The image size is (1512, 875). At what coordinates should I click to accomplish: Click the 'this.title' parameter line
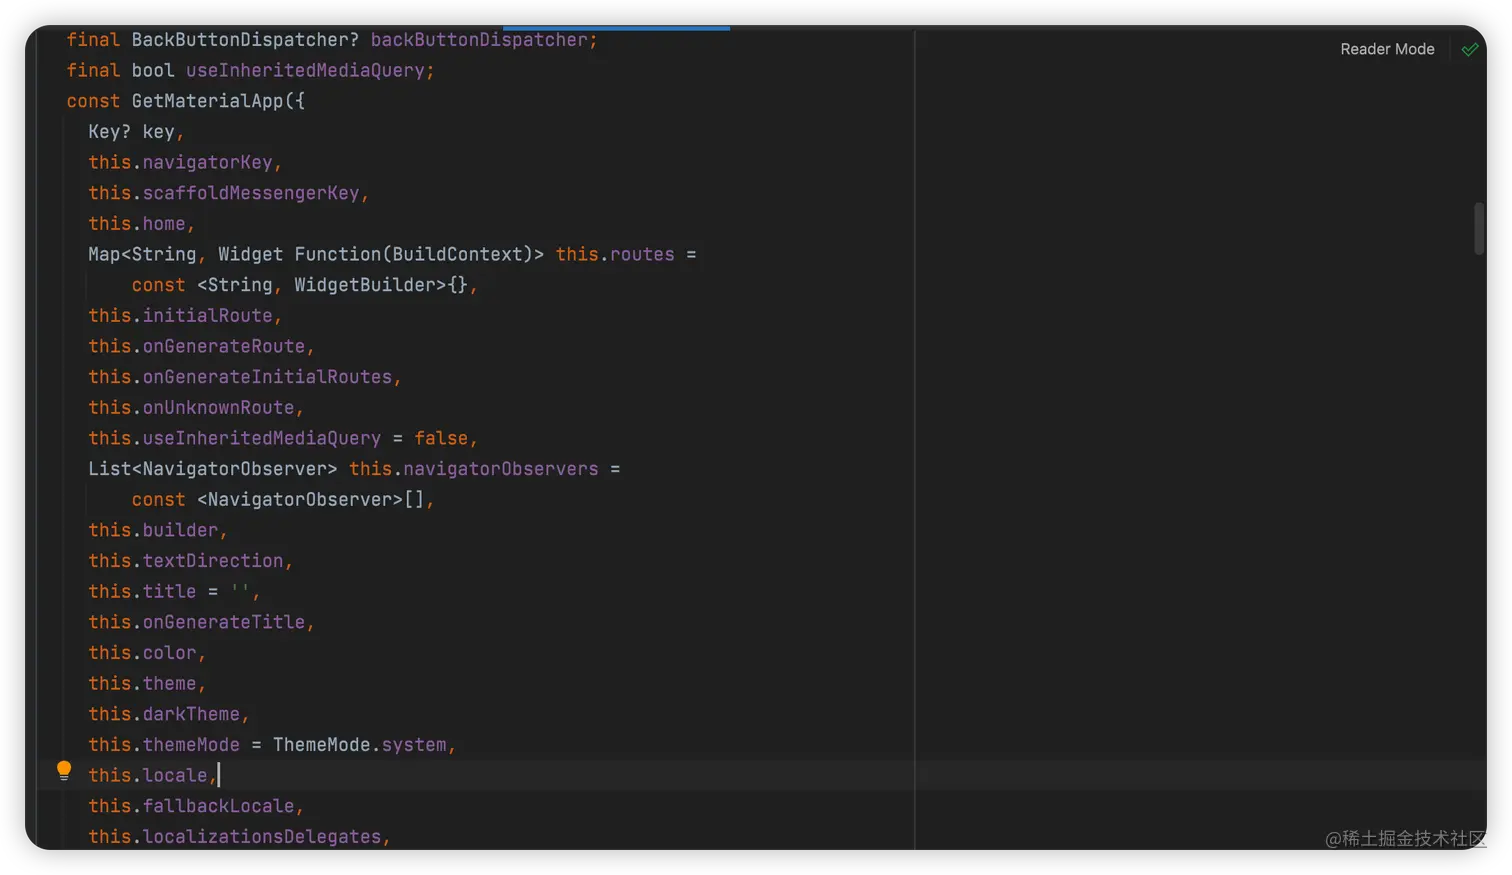tap(174, 592)
